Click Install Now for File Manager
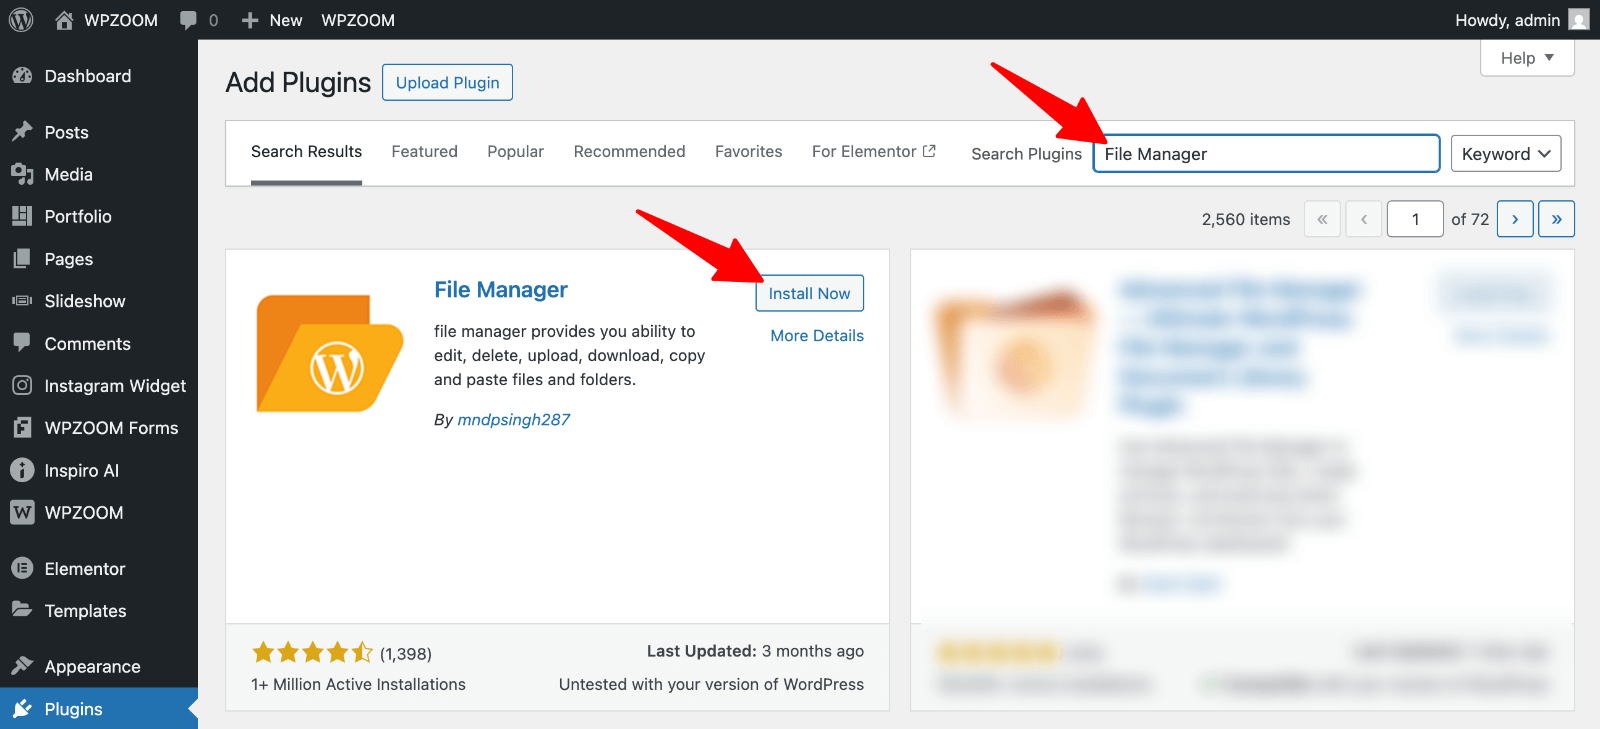The image size is (1600, 729). [x=809, y=293]
